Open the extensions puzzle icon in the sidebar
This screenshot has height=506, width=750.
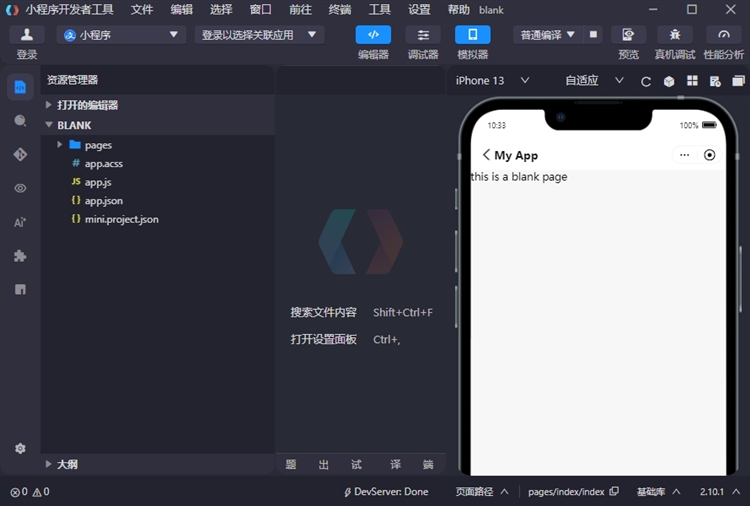click(20, 256)
